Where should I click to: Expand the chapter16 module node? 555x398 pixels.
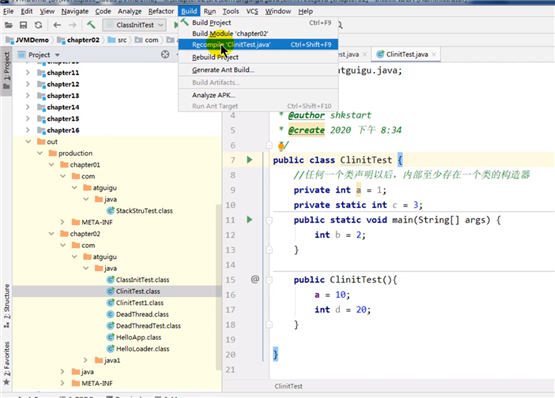click(x=28, y=130)
